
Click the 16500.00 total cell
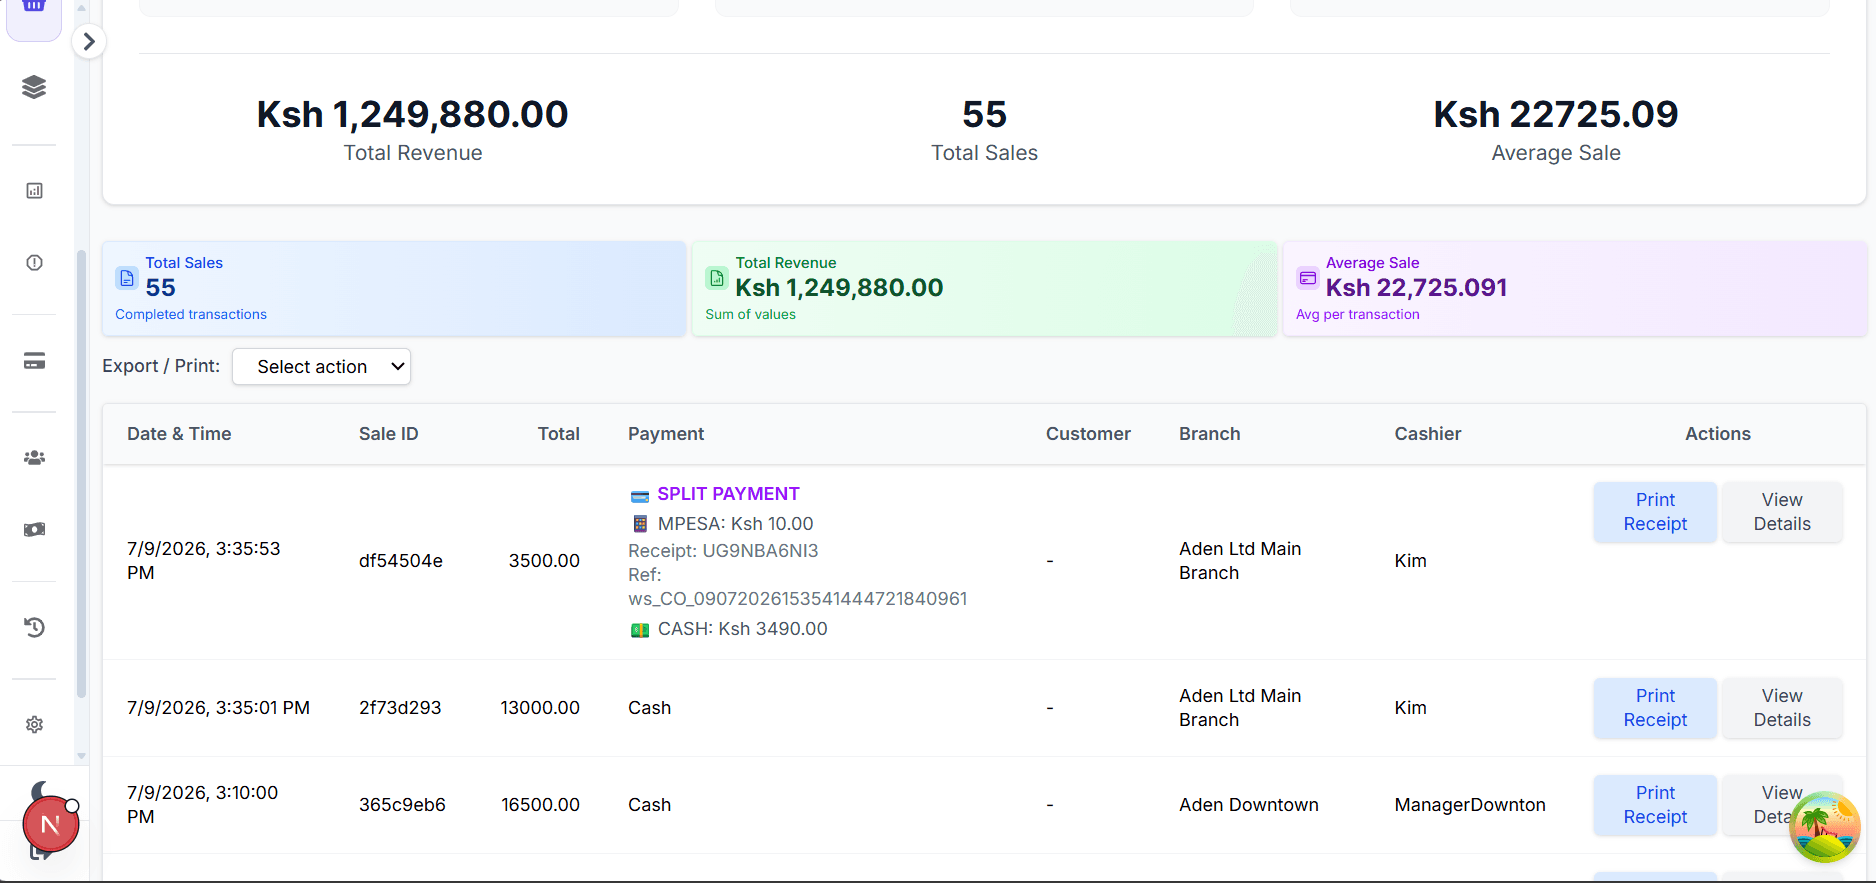click(x=540, y=805)
